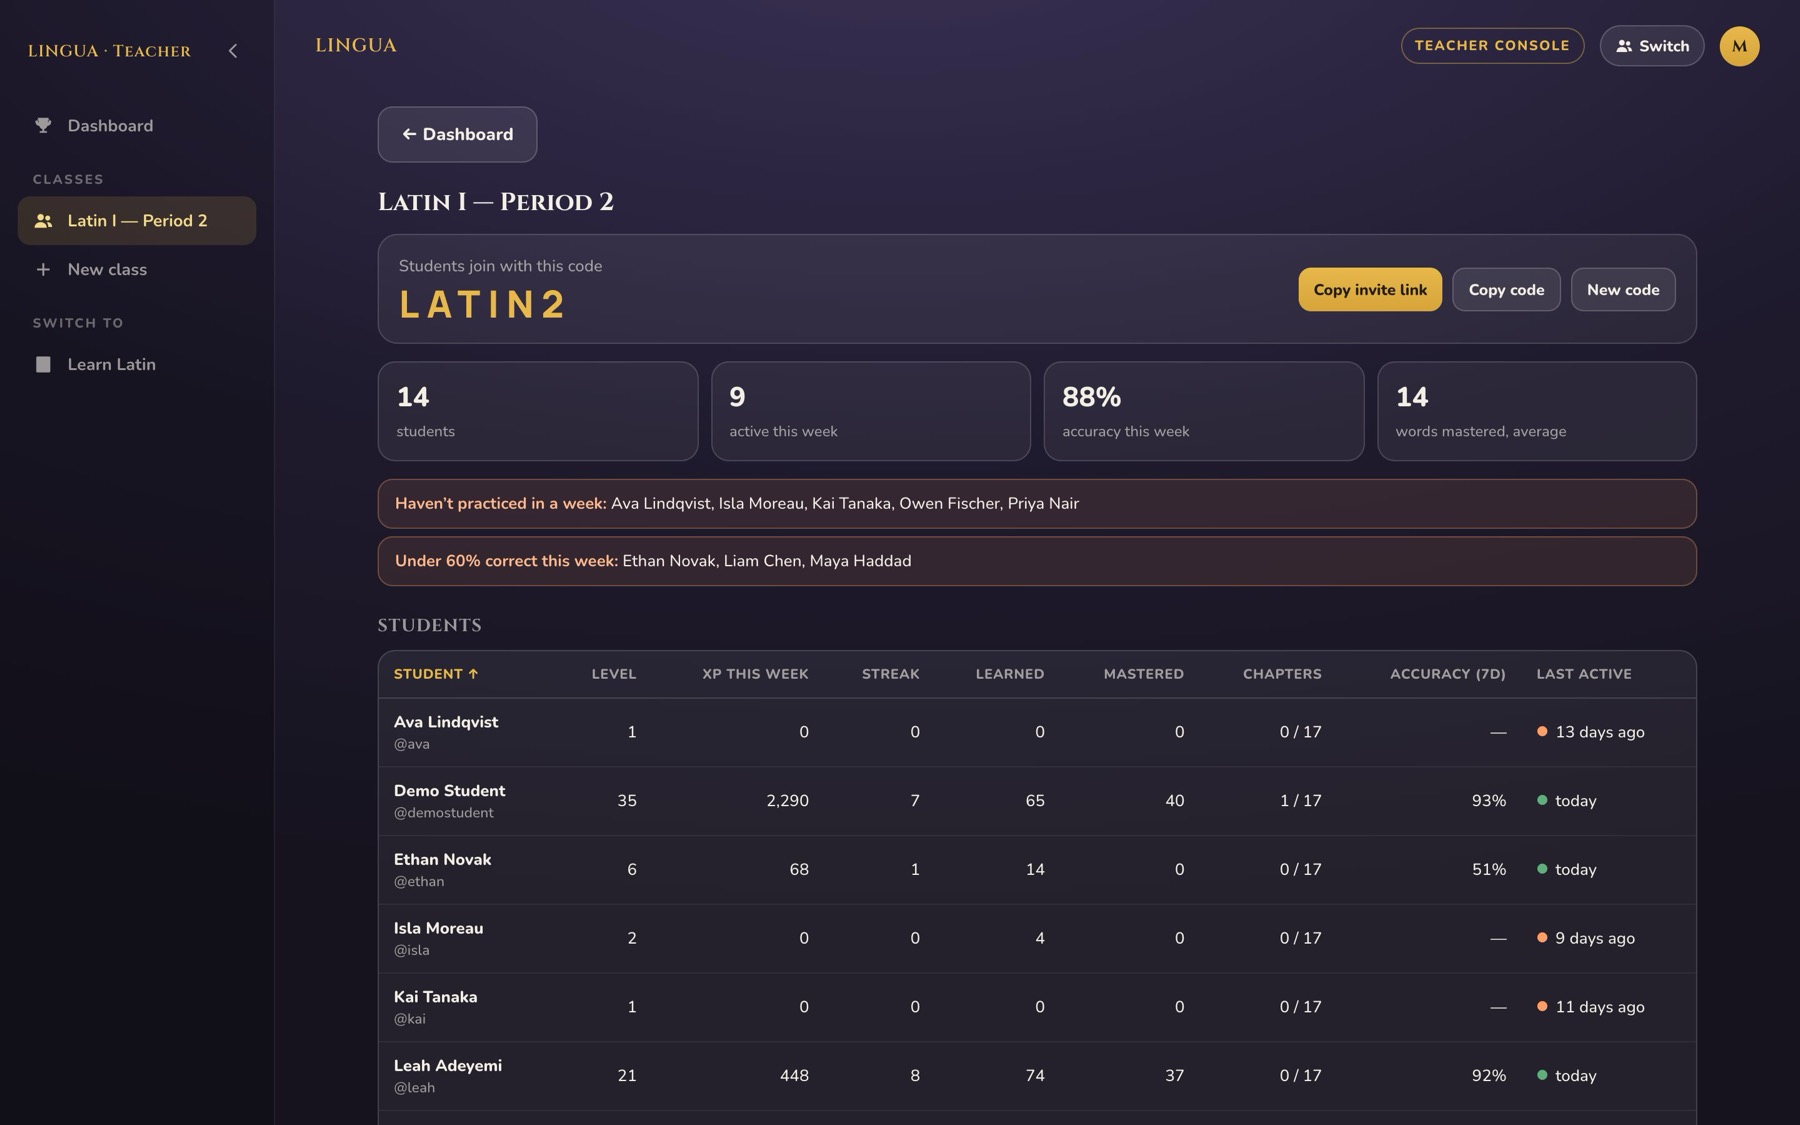The height and width of the screenshot is (1125, 1800).
Task: Click the 14 students stat card
Action: tap(538, 411)
